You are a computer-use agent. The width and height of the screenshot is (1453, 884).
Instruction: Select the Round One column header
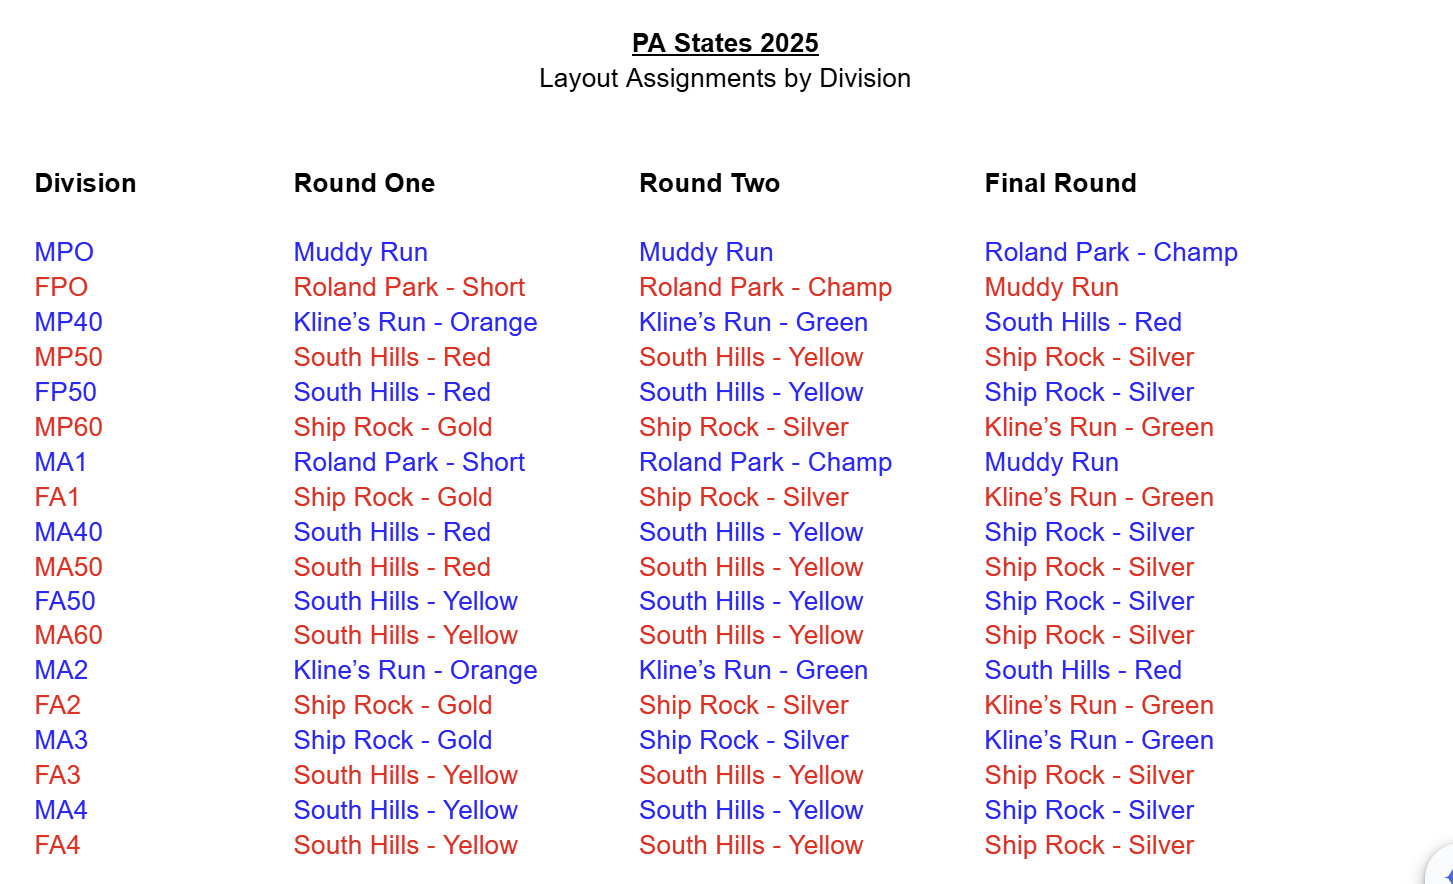[364, 183]
